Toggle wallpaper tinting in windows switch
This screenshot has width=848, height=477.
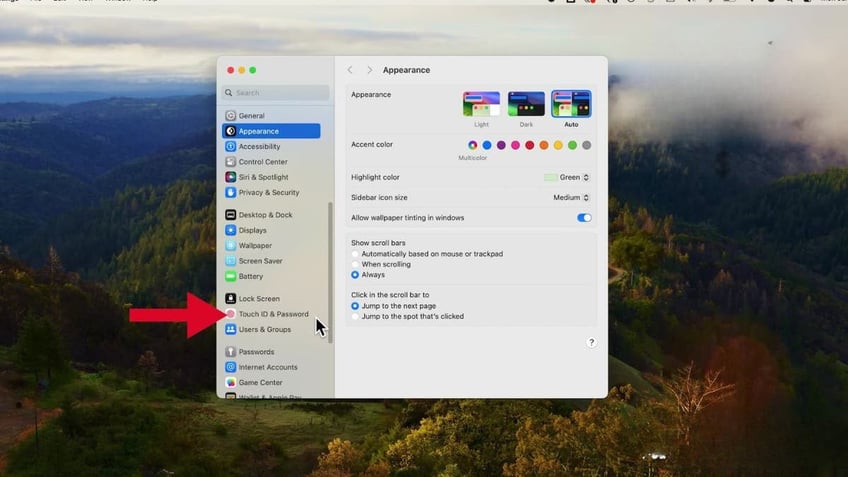pyautogui.click(x=584, y=218)
